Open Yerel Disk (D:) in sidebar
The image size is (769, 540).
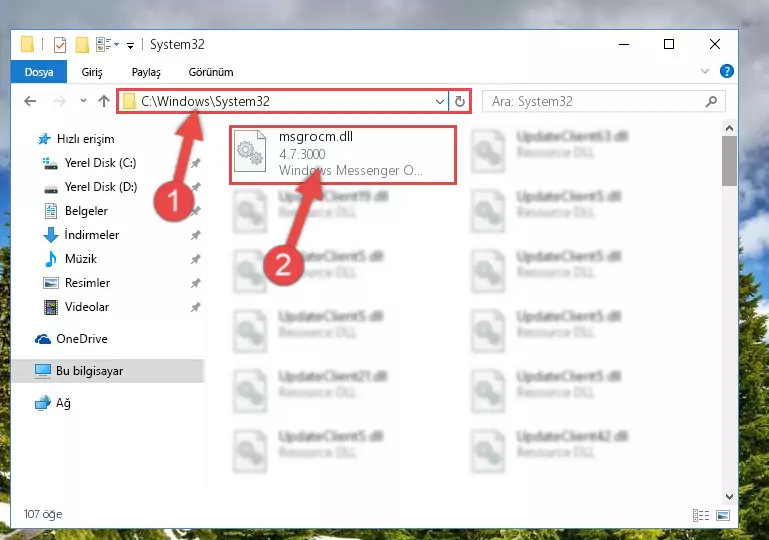pos(101,187)
